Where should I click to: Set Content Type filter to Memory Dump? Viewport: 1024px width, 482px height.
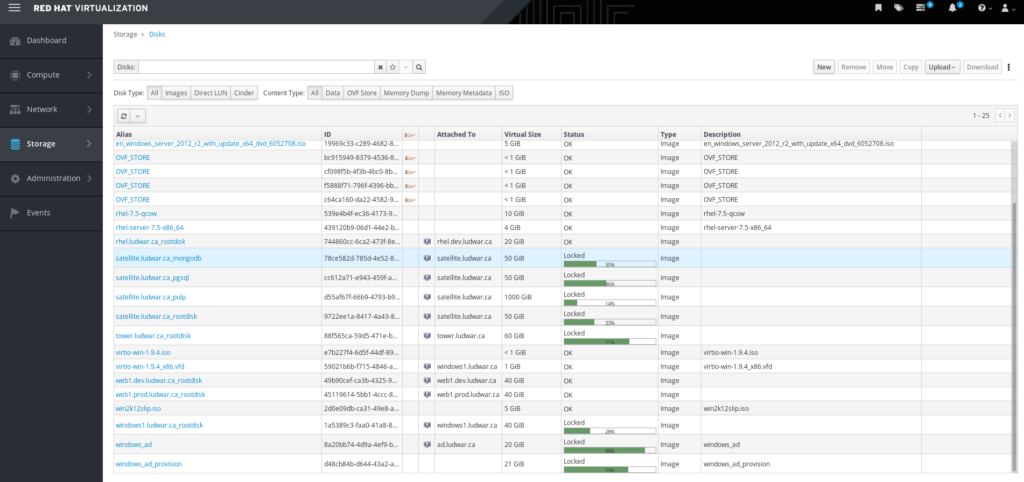[406, 93]
